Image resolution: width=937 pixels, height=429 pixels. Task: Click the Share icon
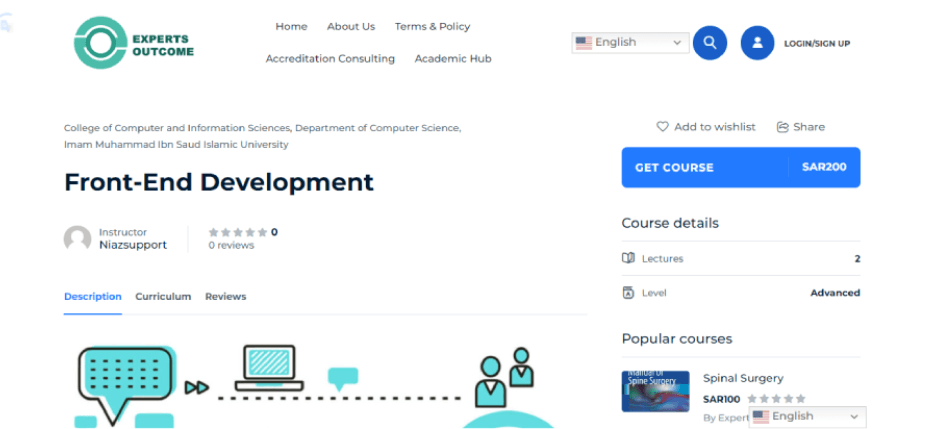[782, 127]
